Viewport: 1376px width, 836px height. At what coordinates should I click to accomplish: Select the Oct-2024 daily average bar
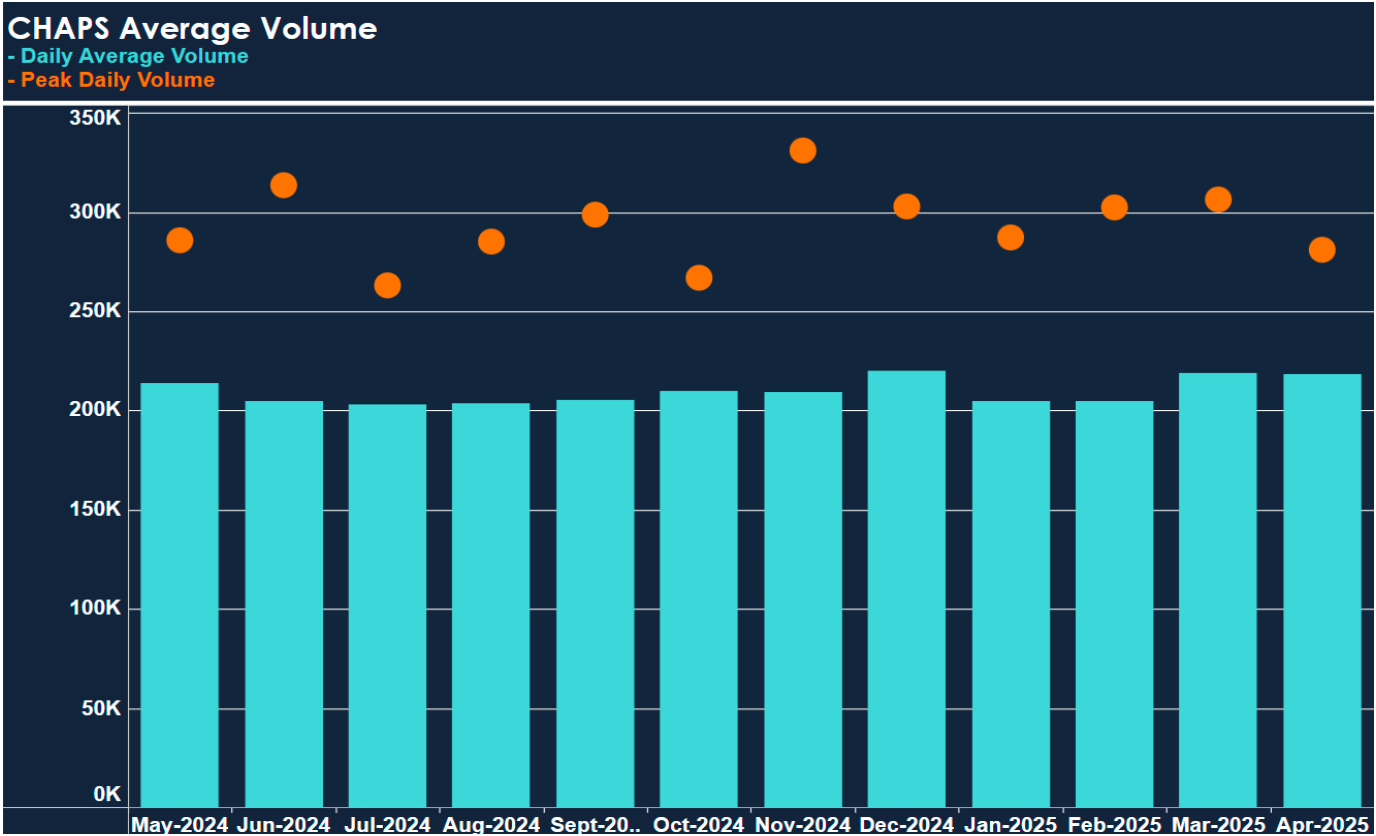[699, 599]
